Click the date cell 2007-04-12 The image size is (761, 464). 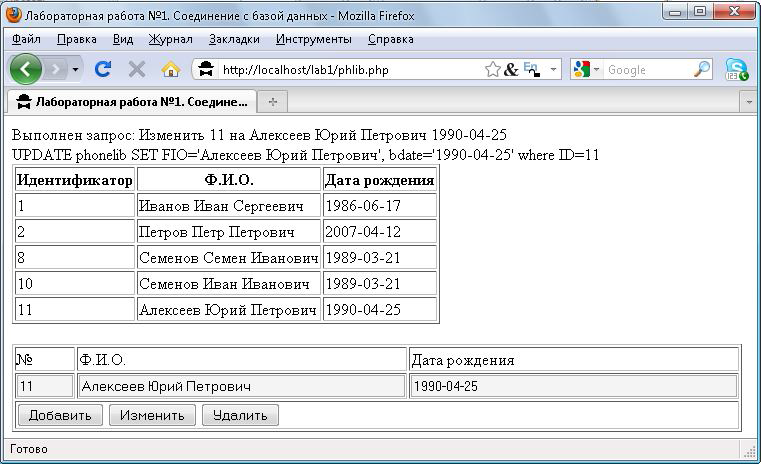tap(380, 232)
